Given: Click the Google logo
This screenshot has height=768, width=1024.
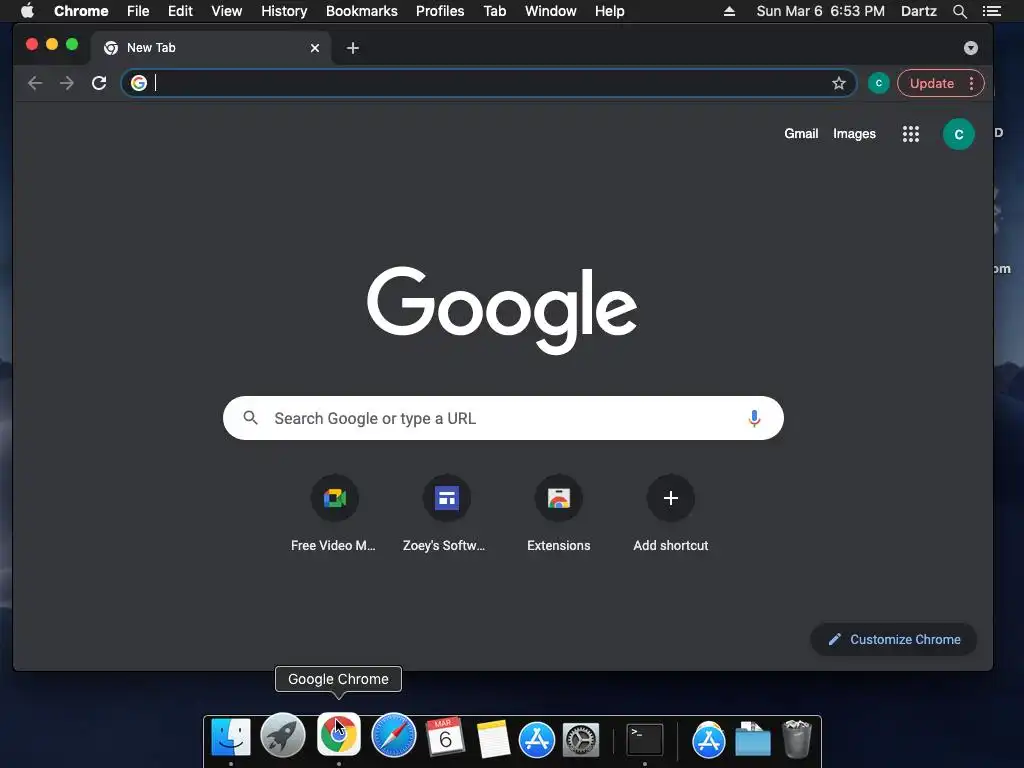Looking at the screenshot, I should pyautogui.click(x=502, y=309).
